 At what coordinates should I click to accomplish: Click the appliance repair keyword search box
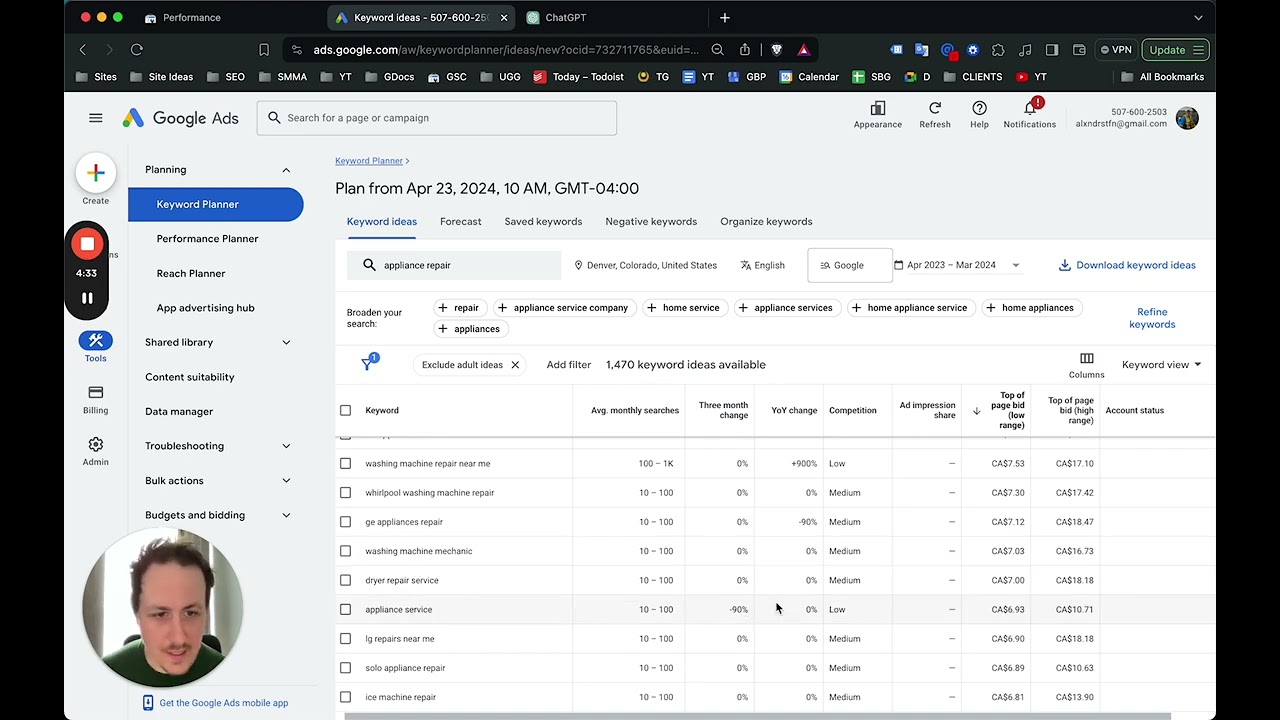[x=454, y=265]
